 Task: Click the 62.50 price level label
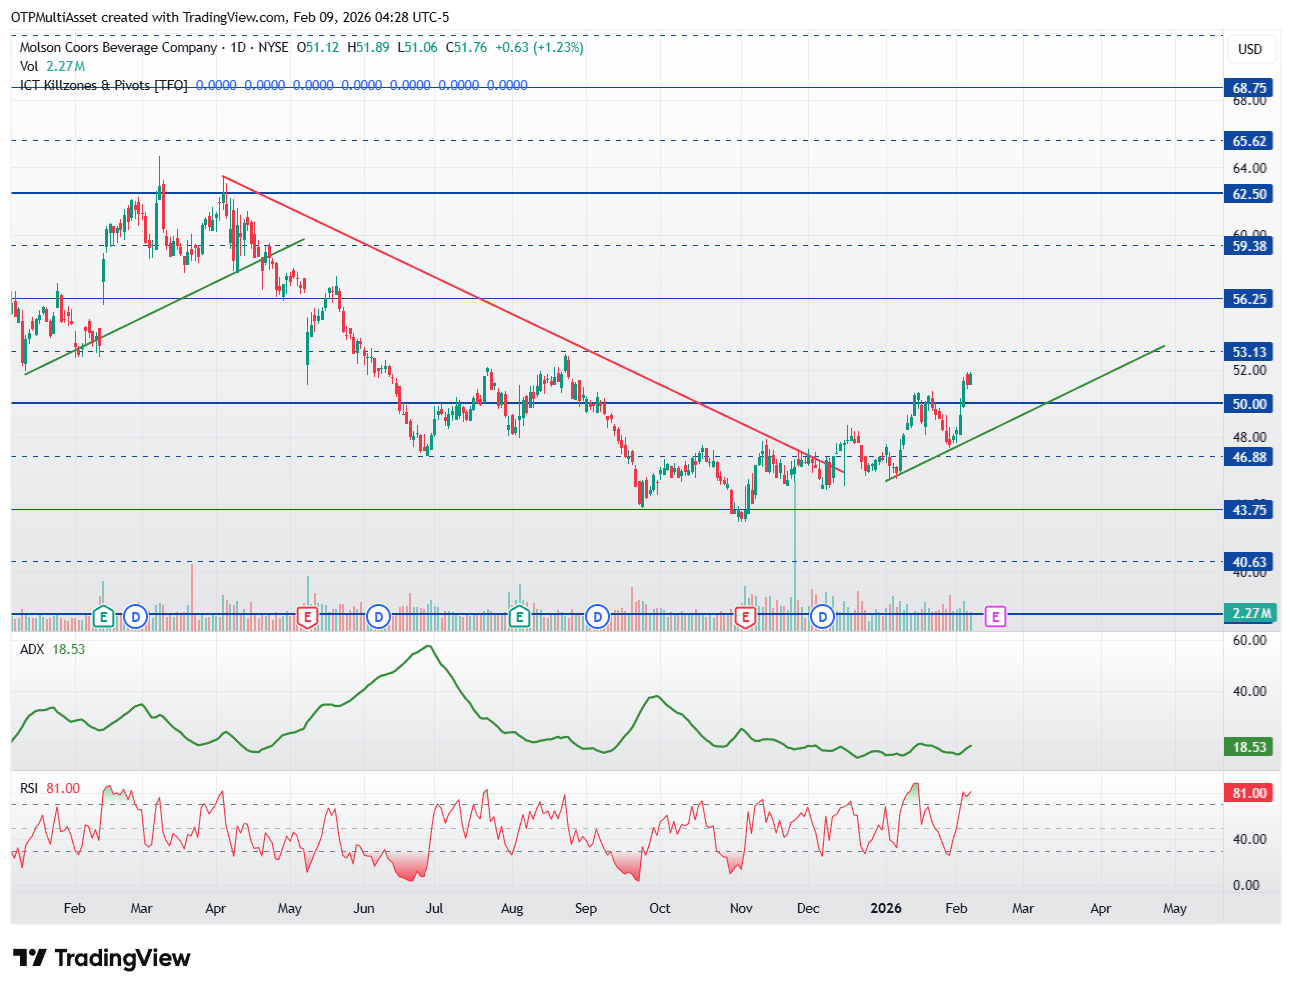(x=1249, y=194)
